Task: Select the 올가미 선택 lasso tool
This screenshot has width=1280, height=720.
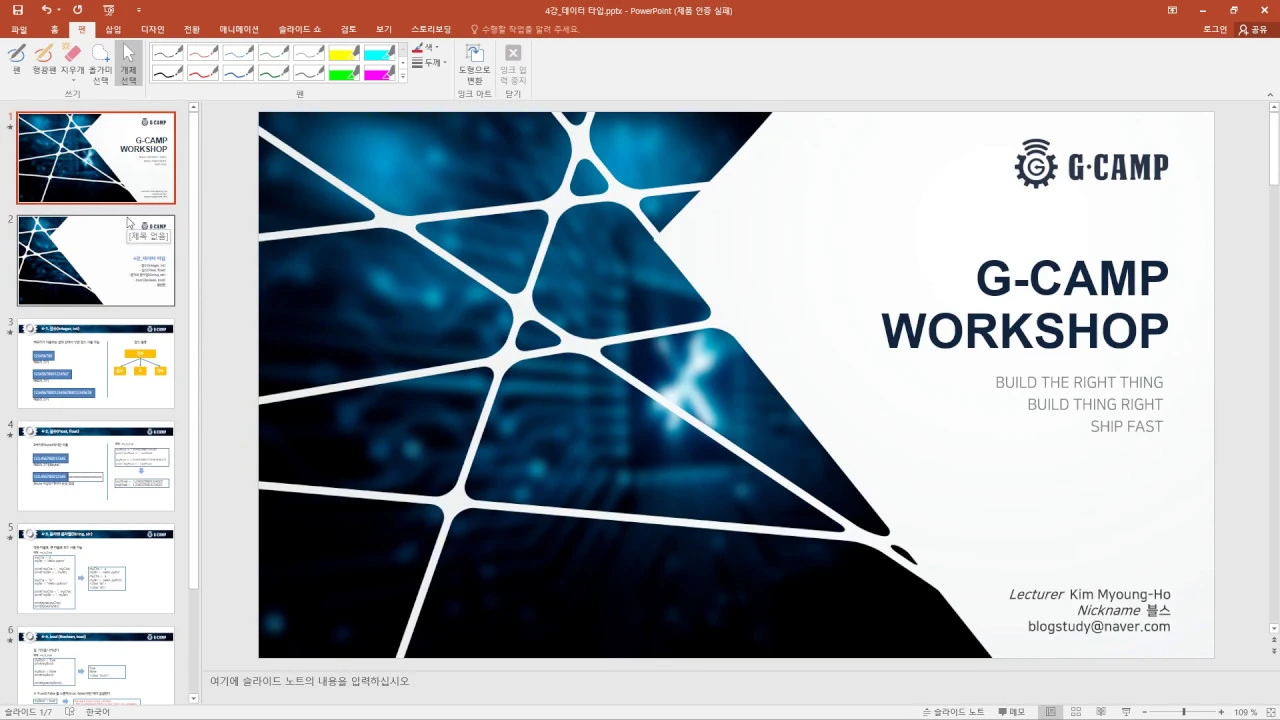Action: [x=100, y=63]
